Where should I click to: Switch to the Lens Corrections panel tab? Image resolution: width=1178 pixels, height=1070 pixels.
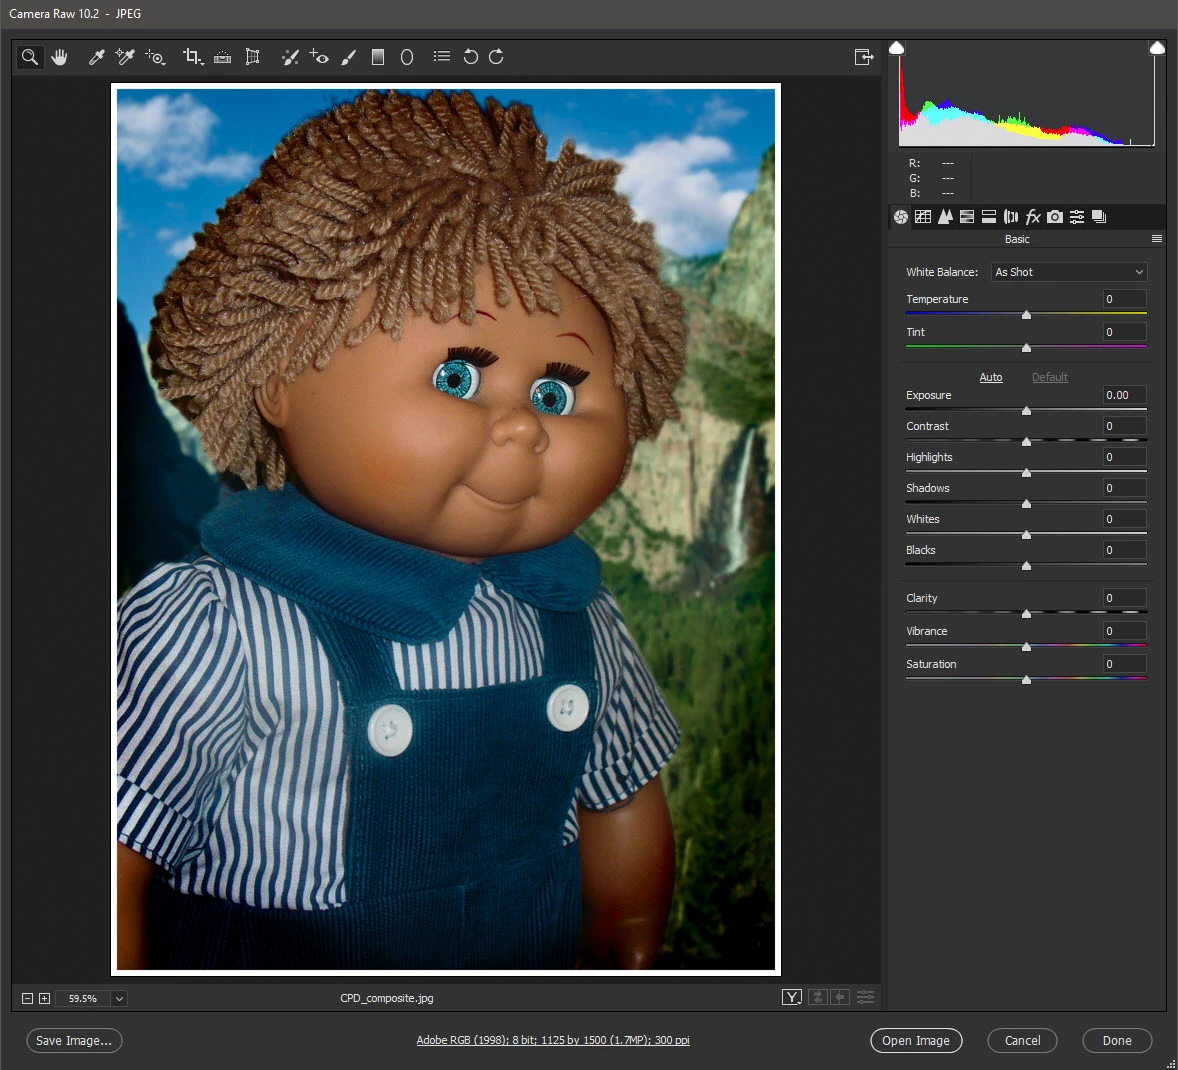point(1011,217)
